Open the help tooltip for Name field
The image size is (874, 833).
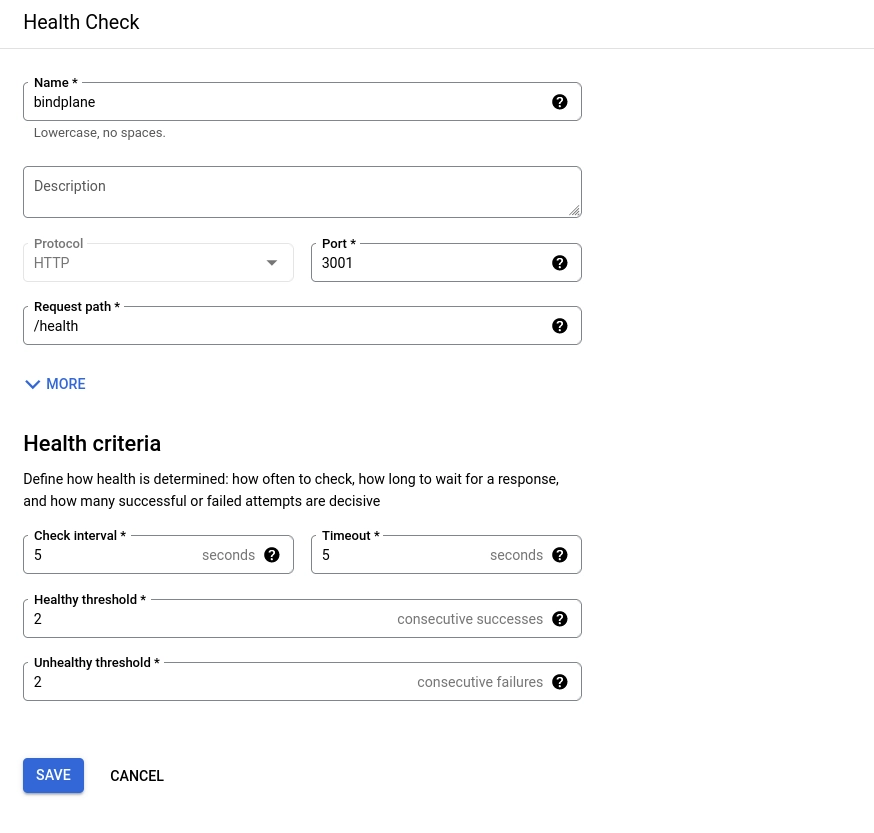[x=560, y=102]
